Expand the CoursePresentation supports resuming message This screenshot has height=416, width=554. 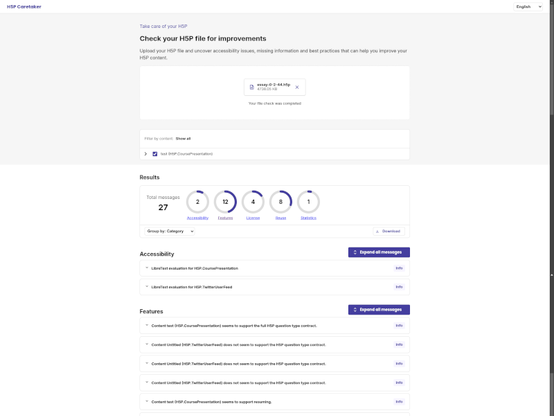275,402
